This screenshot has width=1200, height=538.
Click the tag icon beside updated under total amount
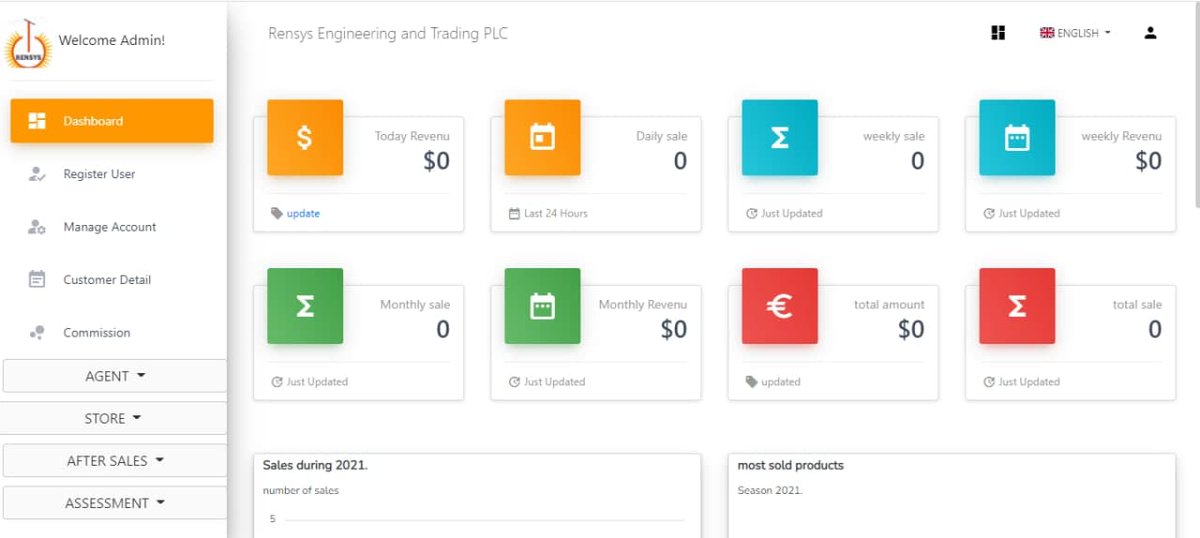pyautogui.click(x=752, y=382)
